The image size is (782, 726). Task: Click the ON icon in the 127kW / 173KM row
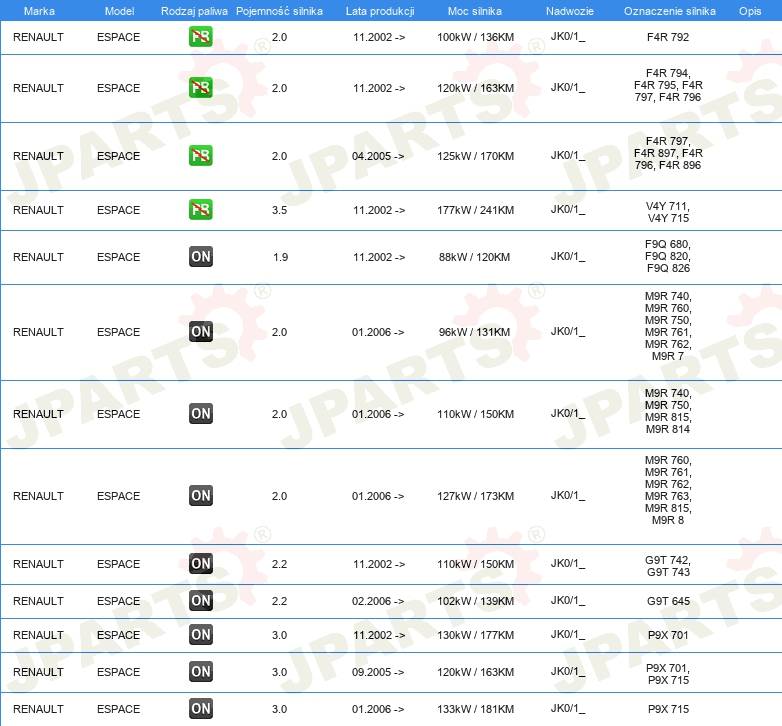click(201, 496)
